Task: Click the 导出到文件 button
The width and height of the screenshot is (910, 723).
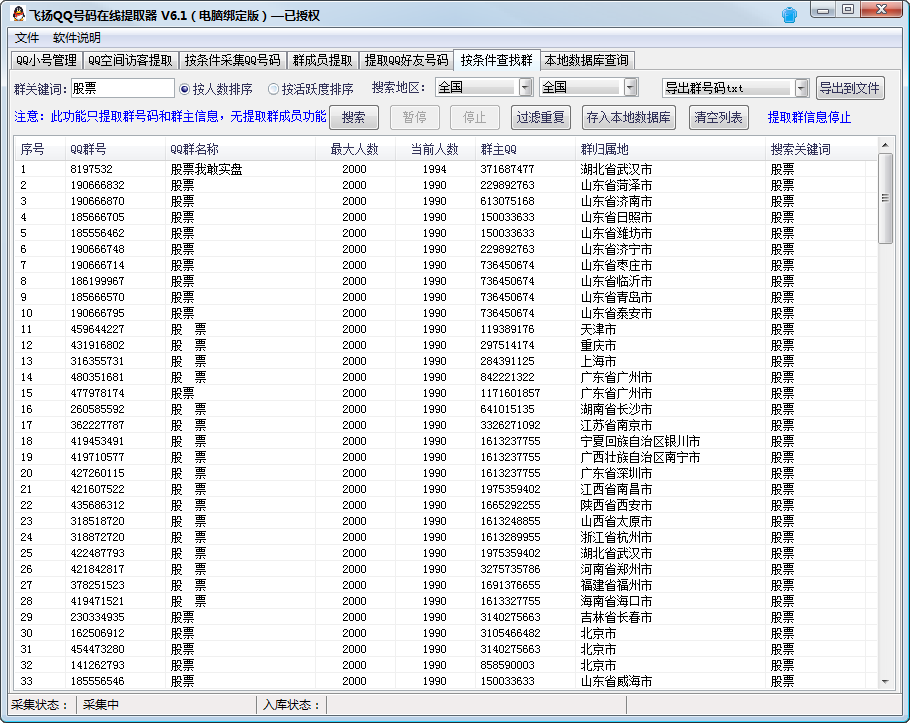Action: 850,88
